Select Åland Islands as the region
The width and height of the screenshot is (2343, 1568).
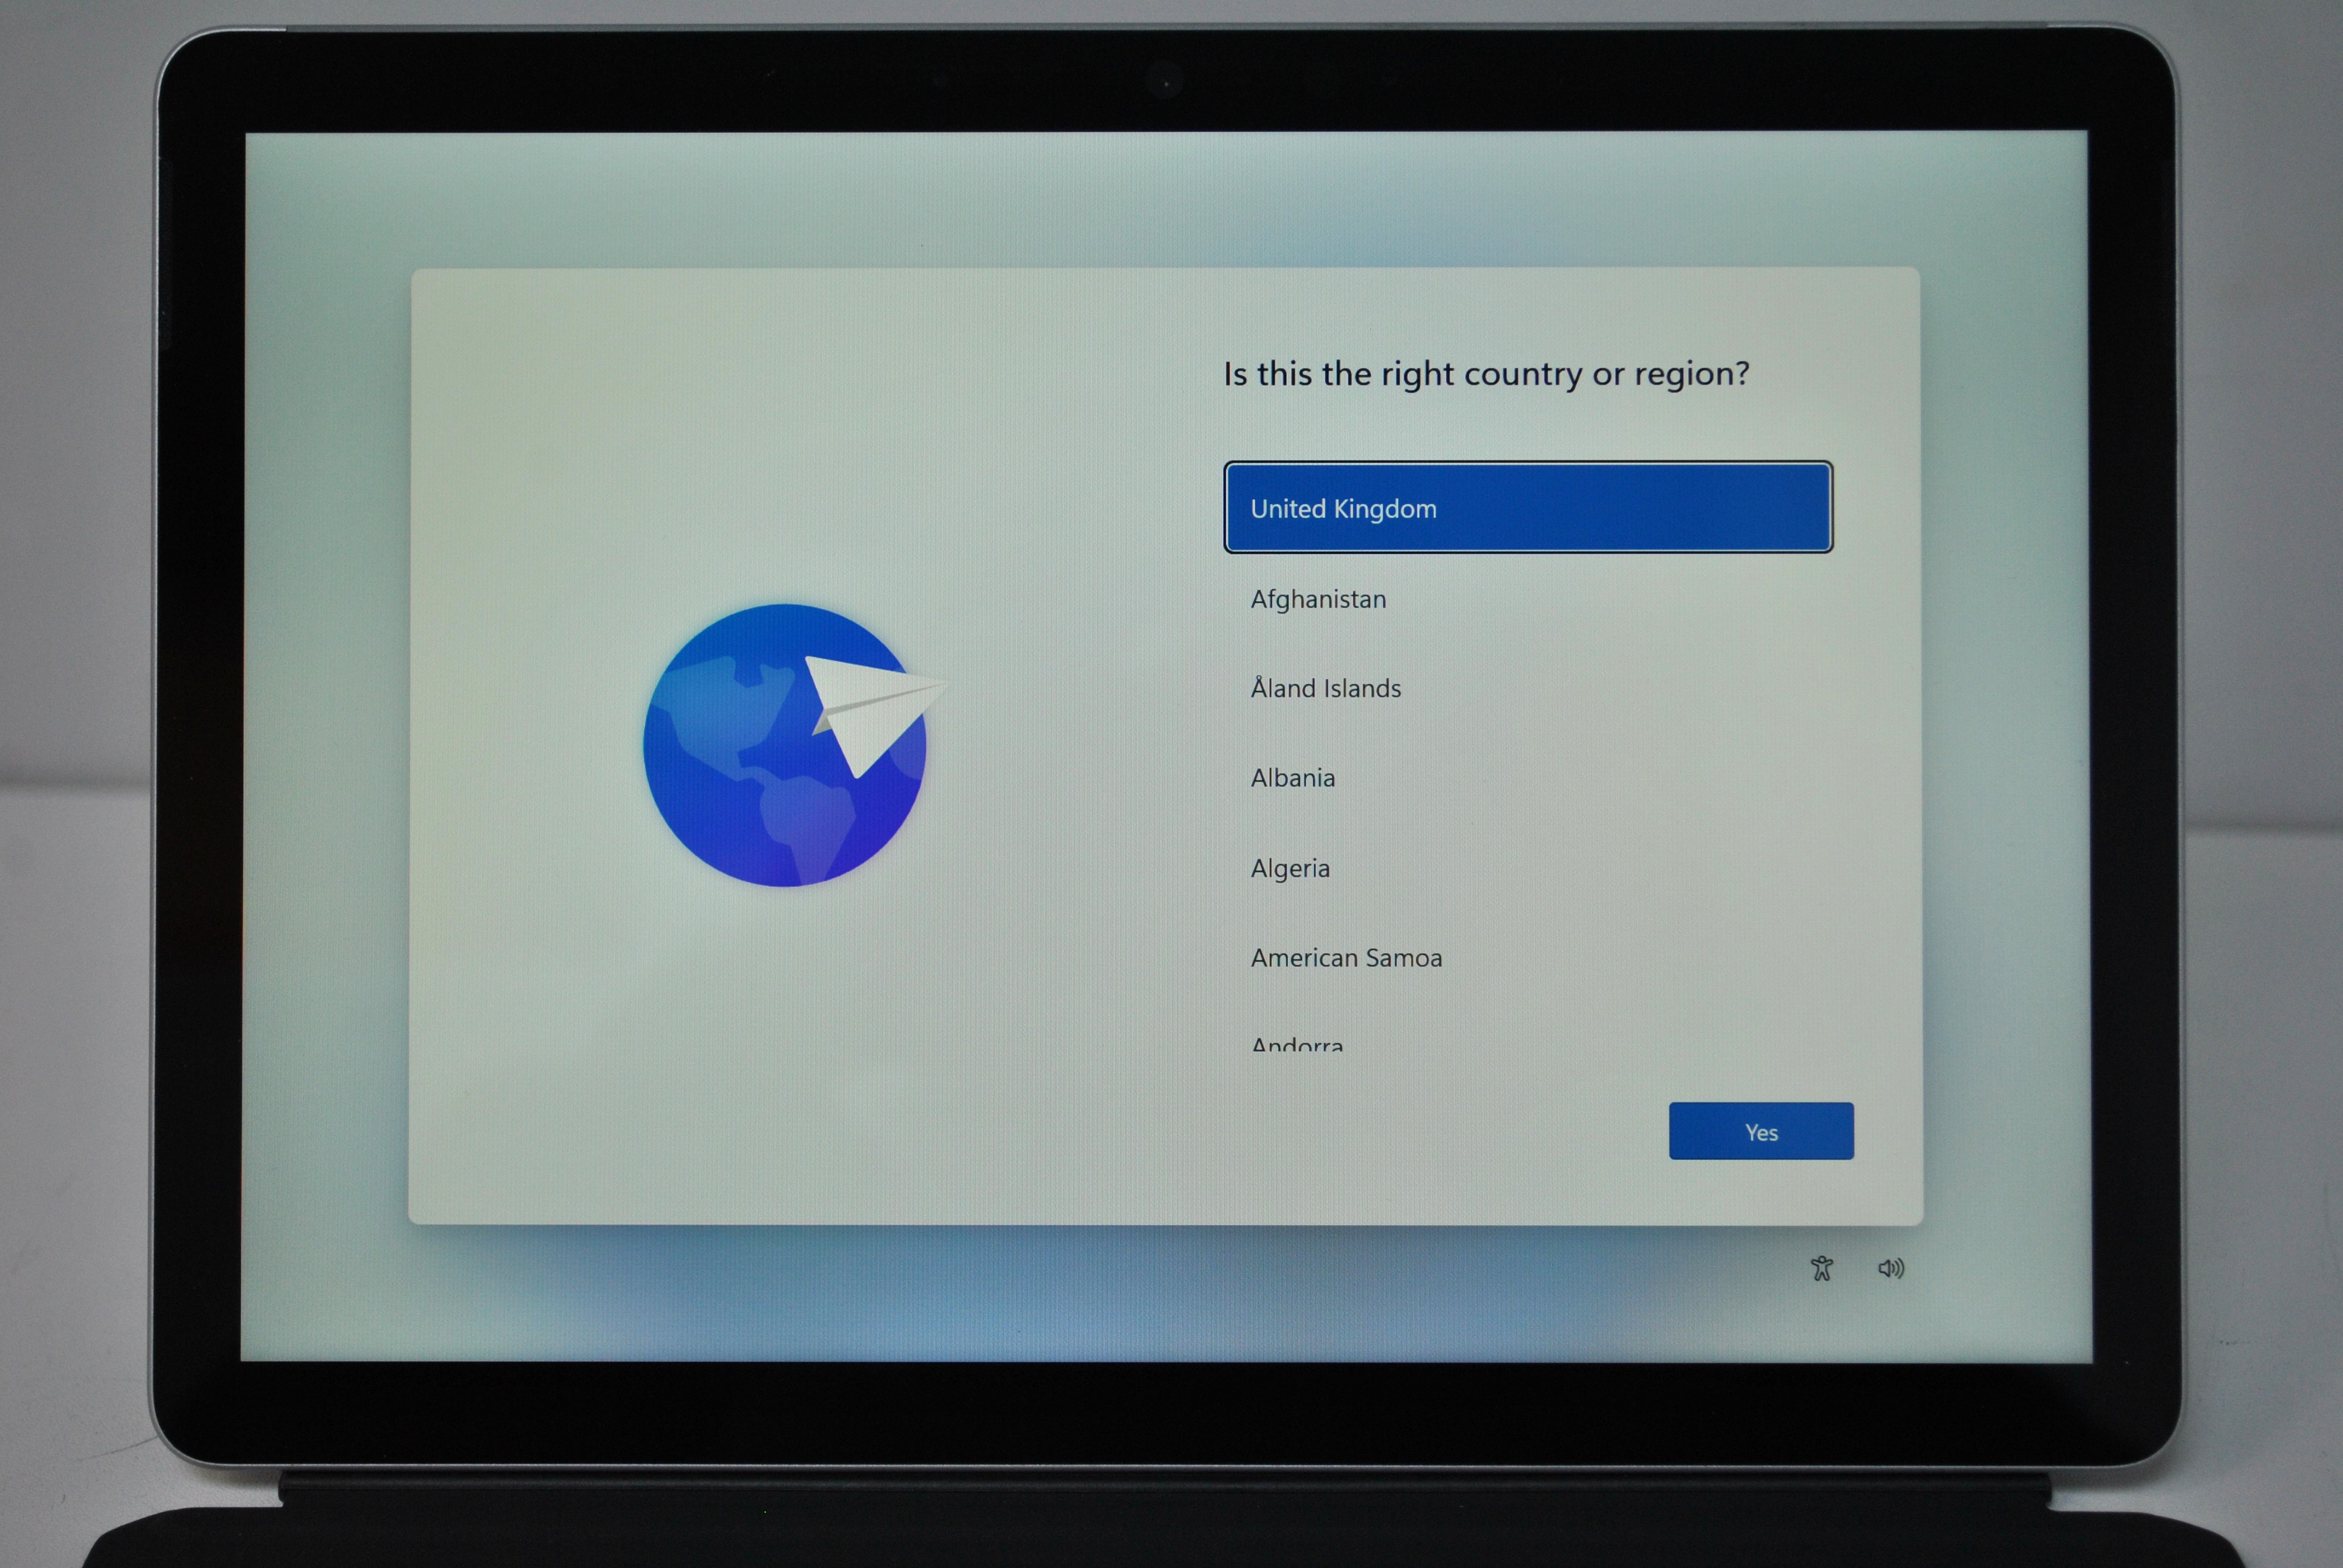click(1325, 688)
